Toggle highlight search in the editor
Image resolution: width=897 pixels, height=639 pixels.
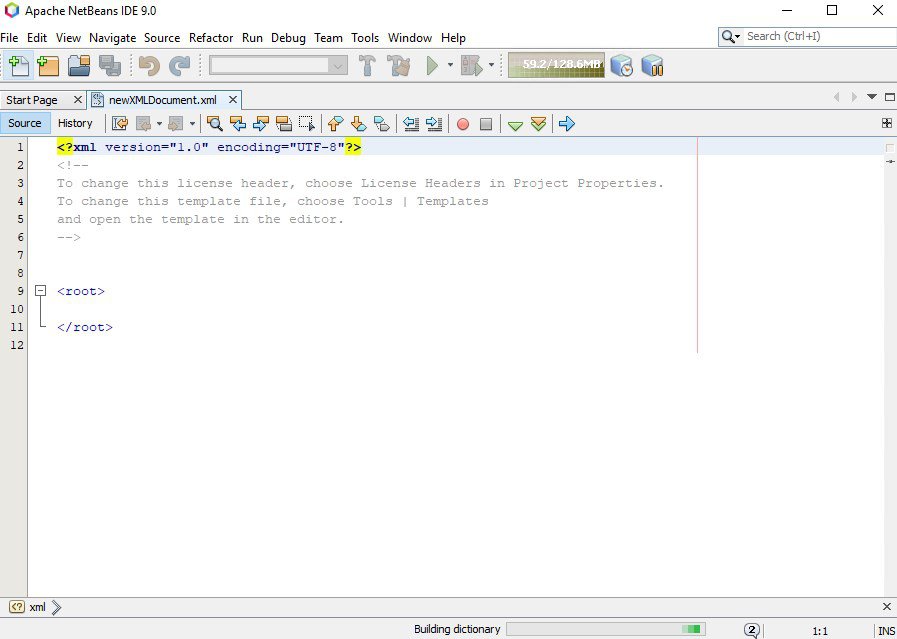(287, 123)
